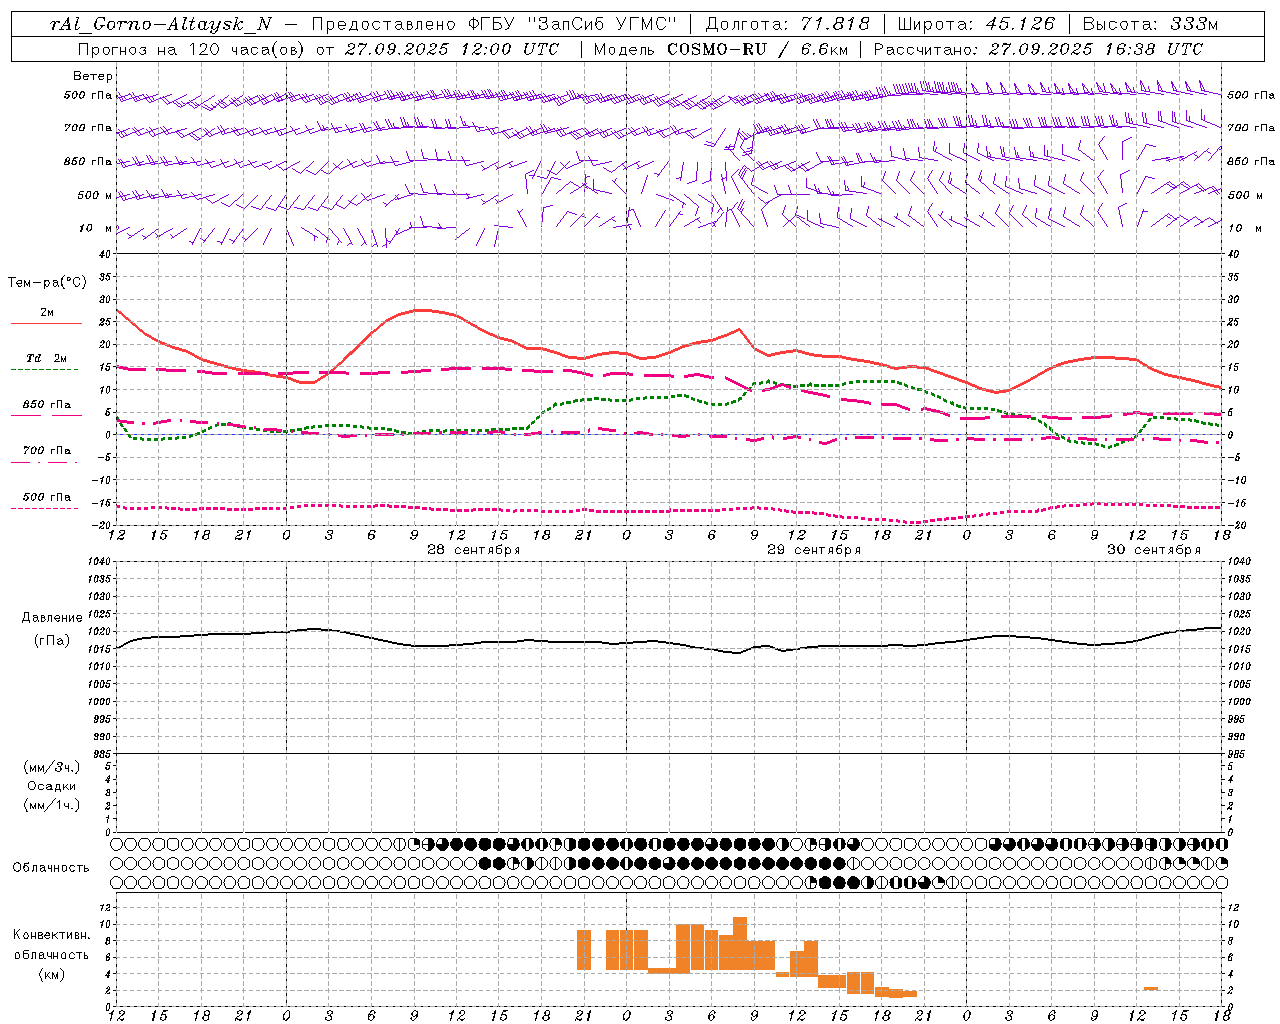Click the 2м temperature legend entry
The width and height of the screenshot is (1280, 1024).
(x=47, y=313)
